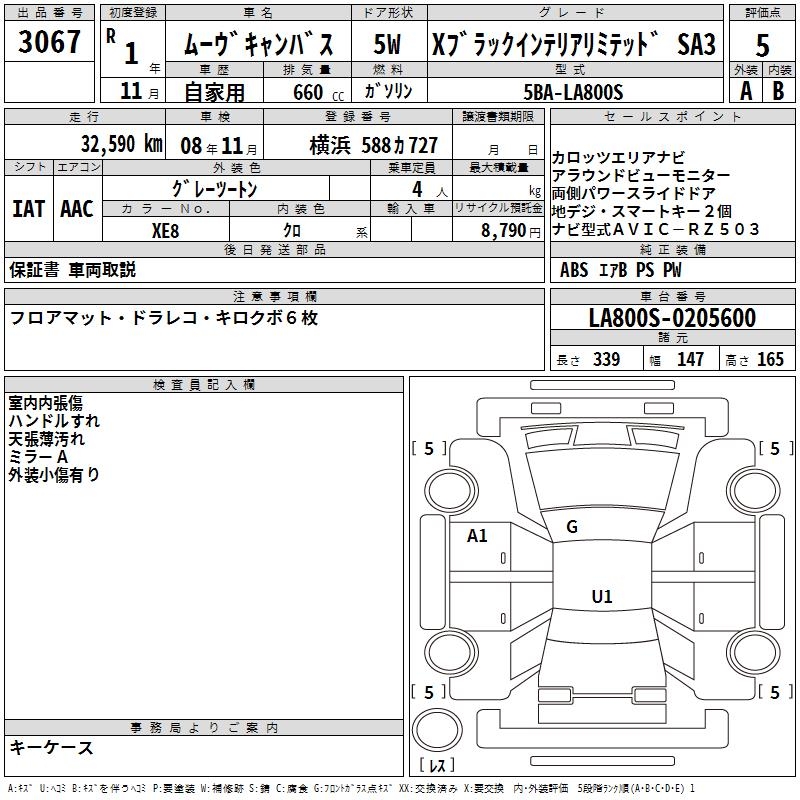Click exterior color グレーツートン
Image resolution: width=800 pixels, height=800 pixels.
pos(214,189)
